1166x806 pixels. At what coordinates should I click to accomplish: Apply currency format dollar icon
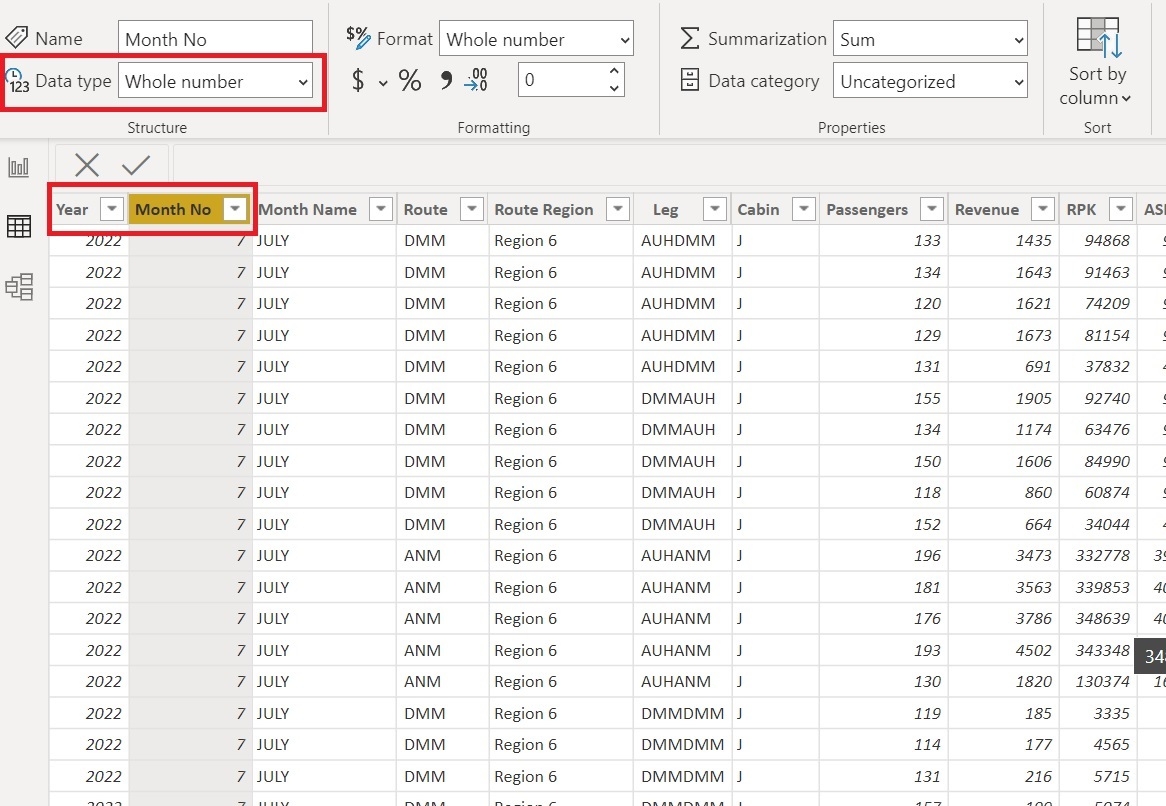pos(358,80)
